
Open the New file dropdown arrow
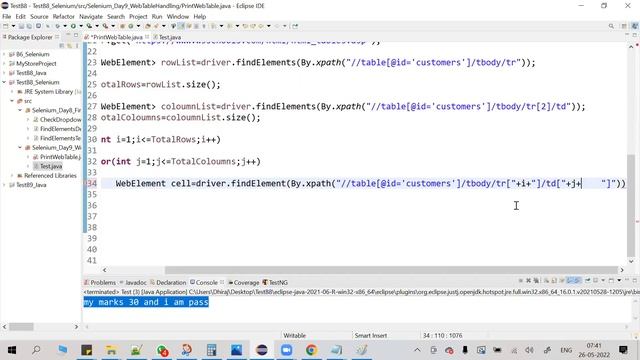click(x=13, y=26)
